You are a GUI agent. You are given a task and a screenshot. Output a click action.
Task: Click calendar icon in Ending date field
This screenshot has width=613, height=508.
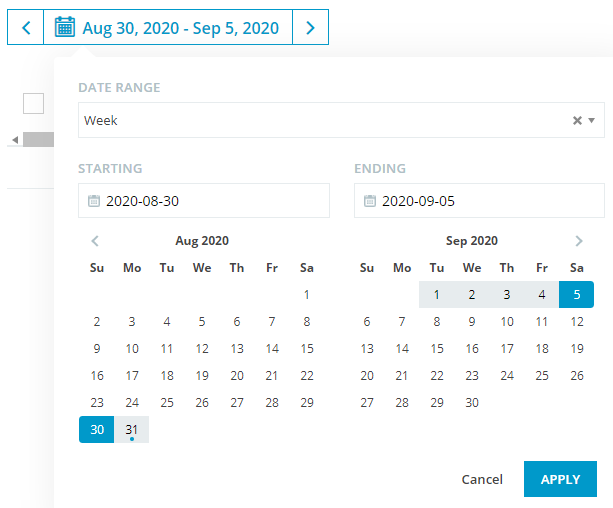coord(370,201)
